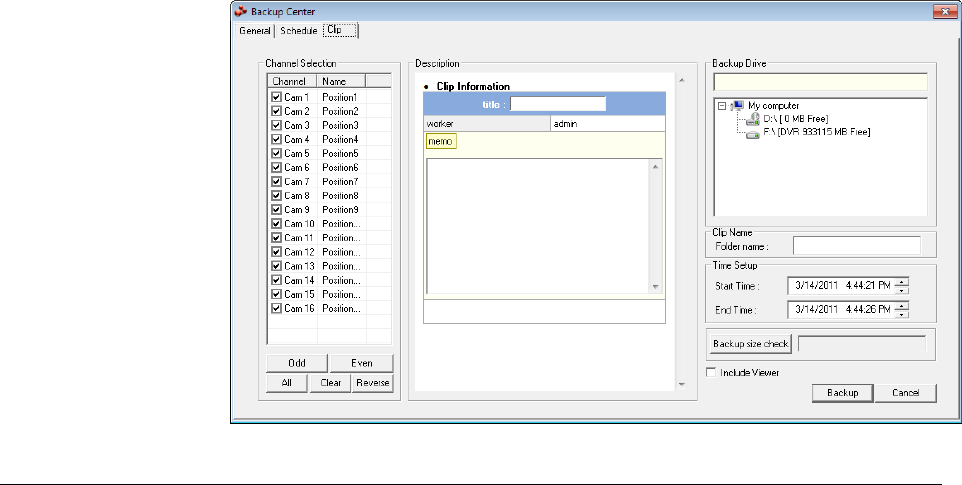
Task: Click the Folder name input field
Action: pyautogui.click(x=856, y=245)
